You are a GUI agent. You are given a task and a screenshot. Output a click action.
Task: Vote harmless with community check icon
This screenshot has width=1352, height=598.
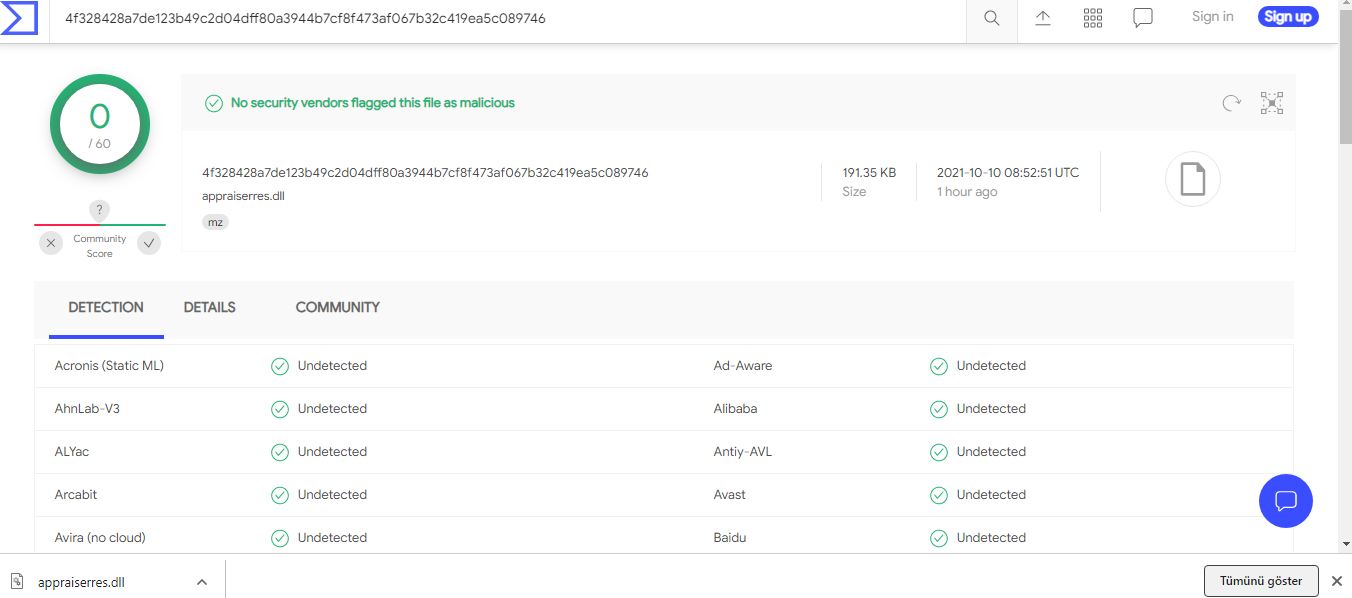click(149, 243)
